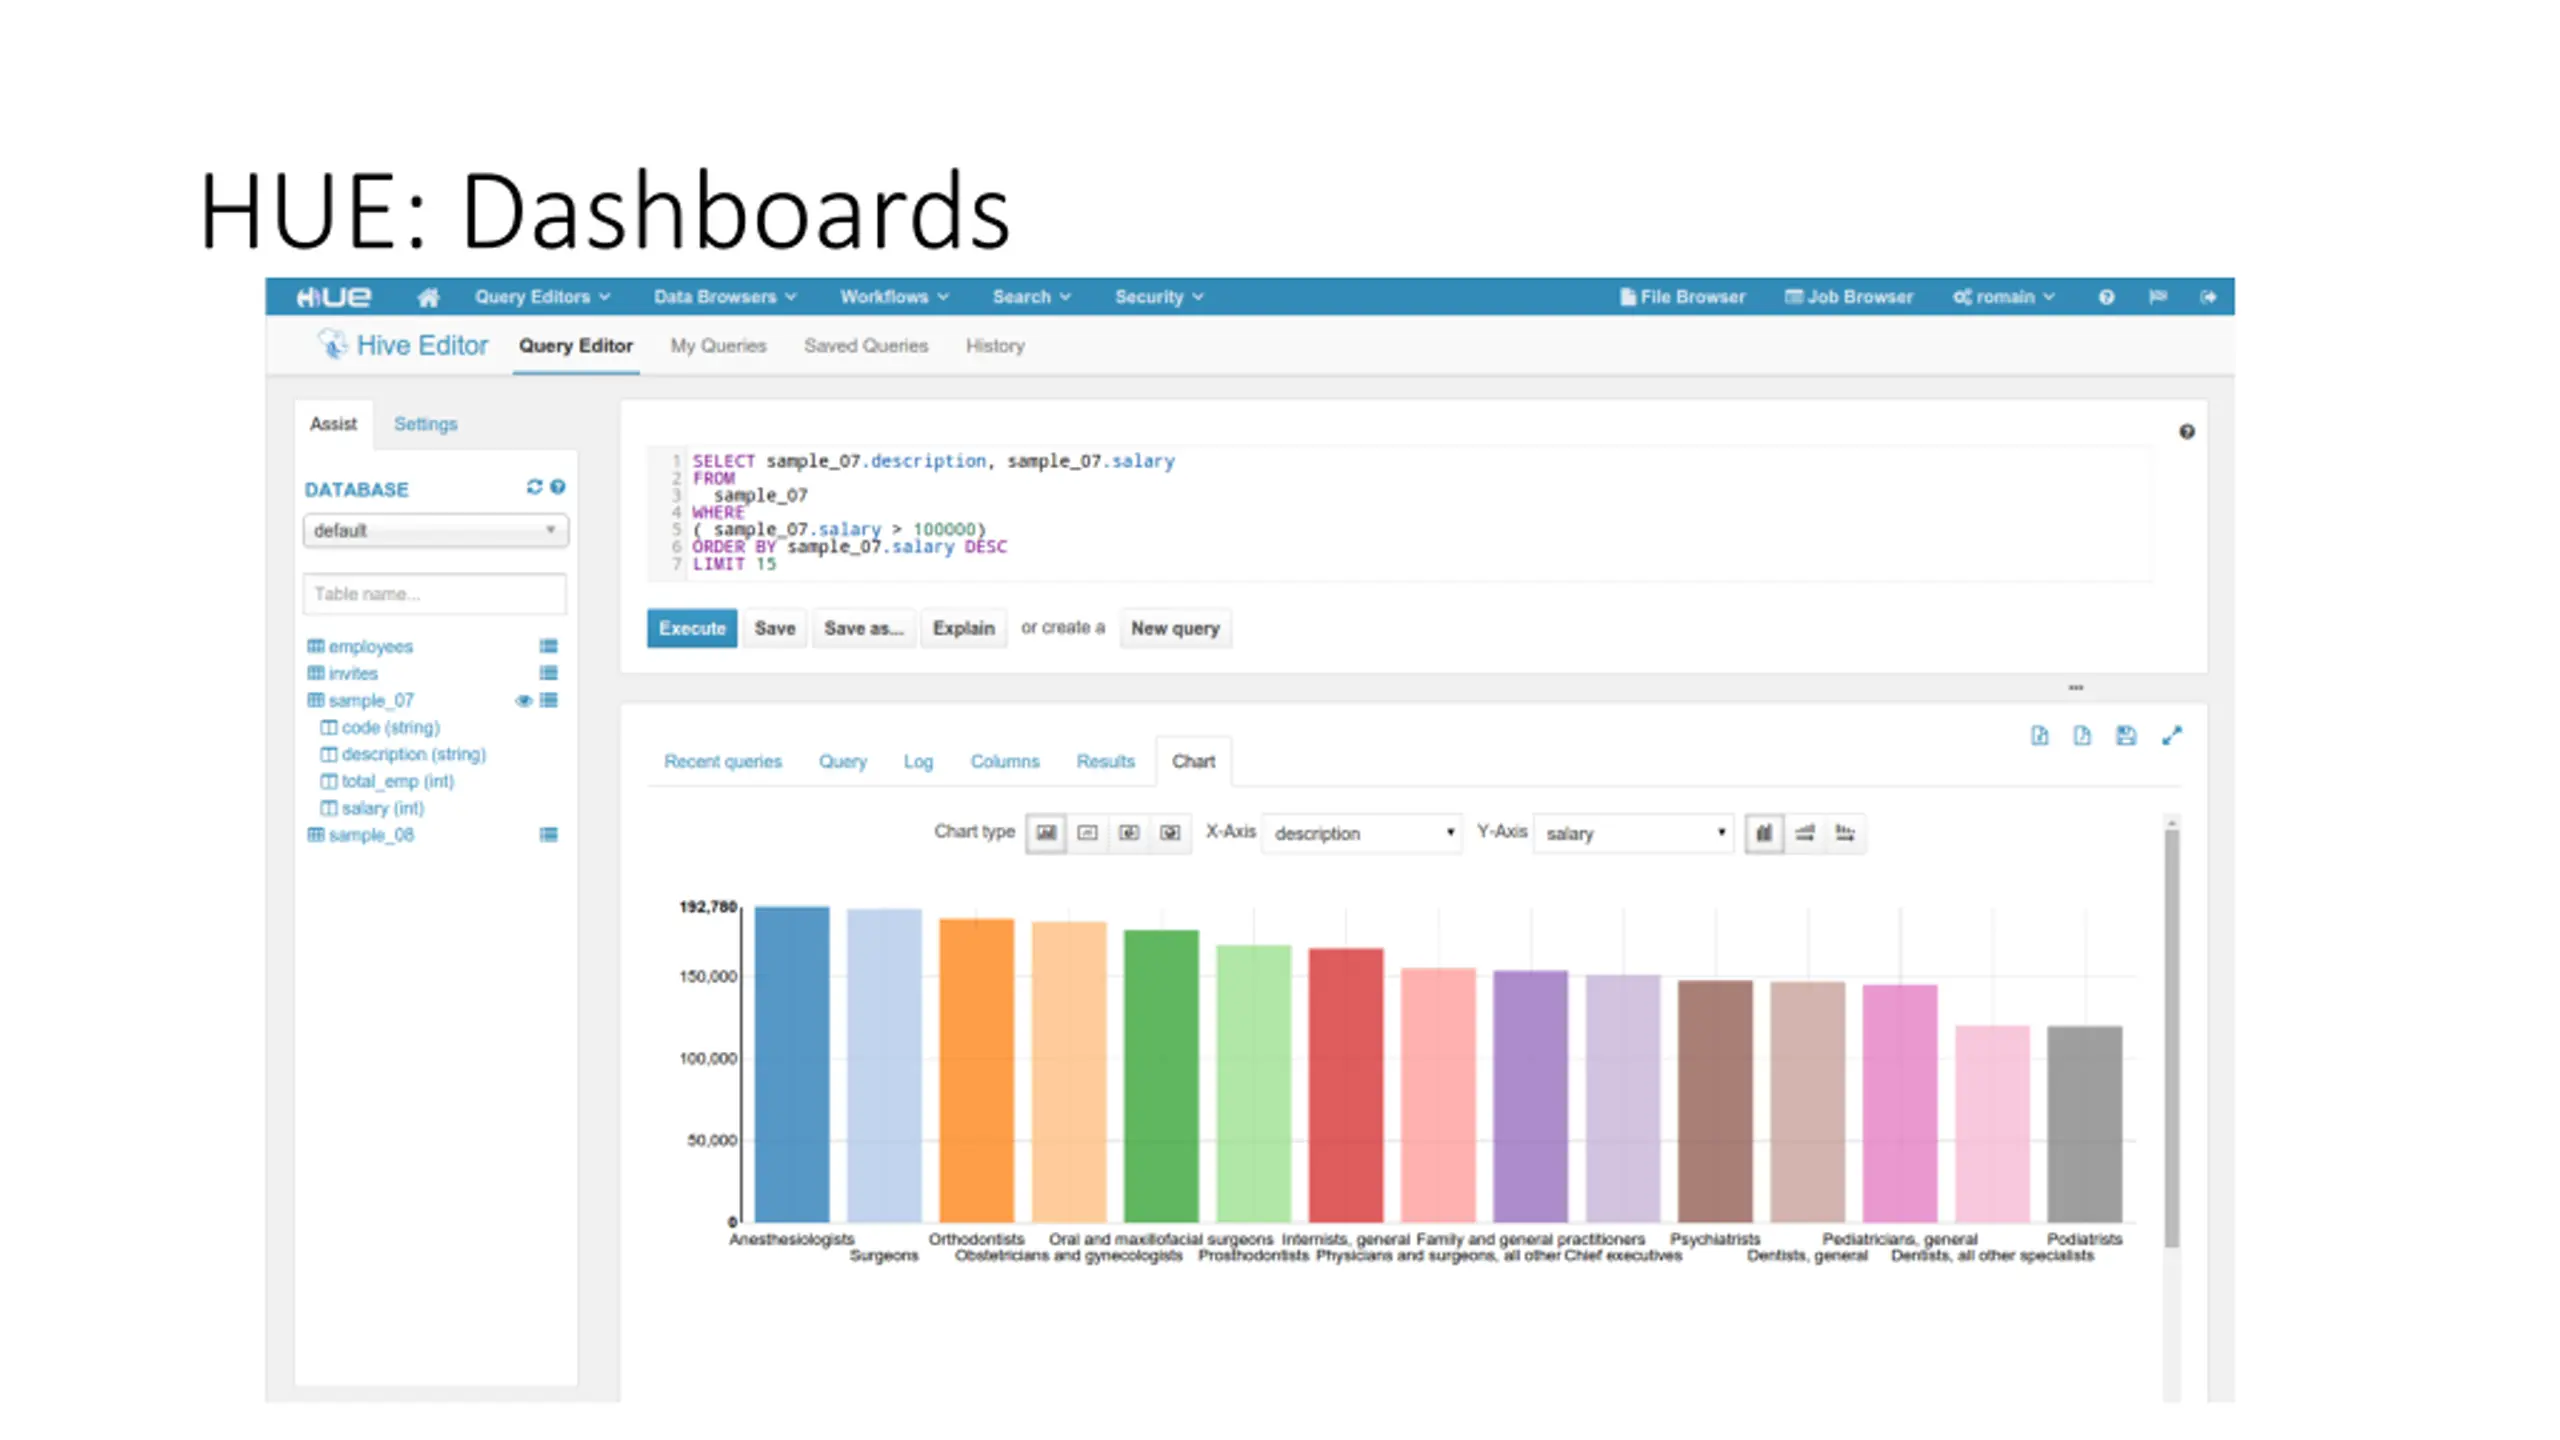This screenshot has height=1440, width=2560.
Task: Open the Job Browser link
Action: tap(1849, 297)
